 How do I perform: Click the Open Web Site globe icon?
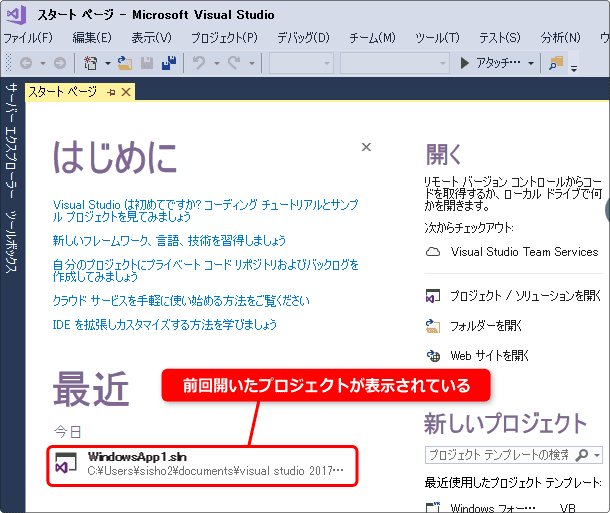433,355
